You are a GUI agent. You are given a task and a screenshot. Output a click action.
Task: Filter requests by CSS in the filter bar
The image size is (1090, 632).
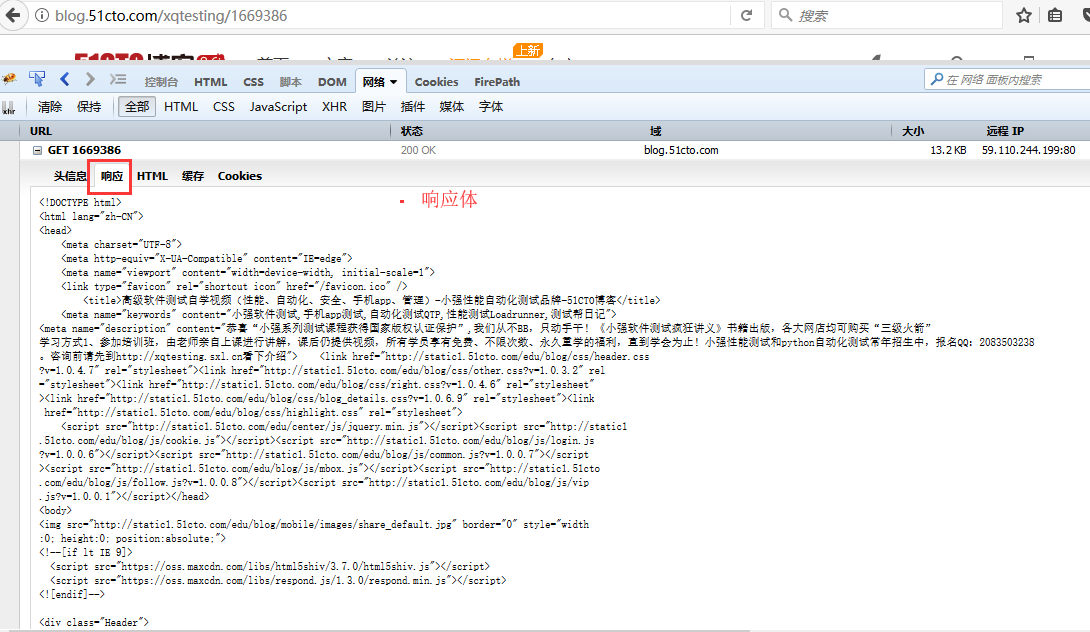(x=224, y=106)
